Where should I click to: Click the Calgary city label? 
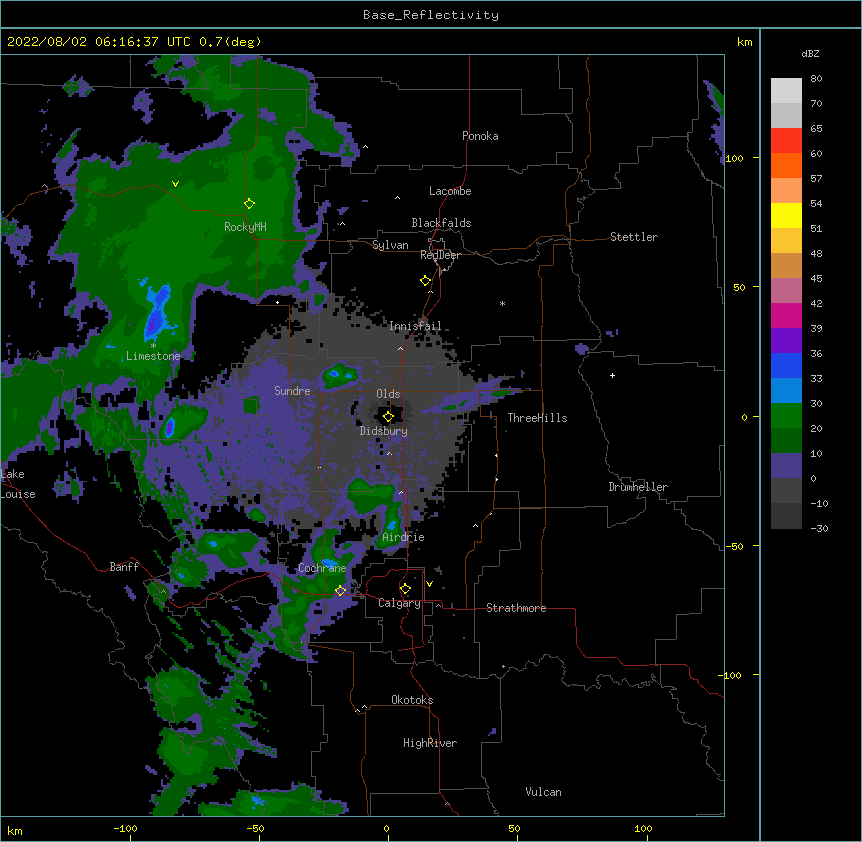400,603
